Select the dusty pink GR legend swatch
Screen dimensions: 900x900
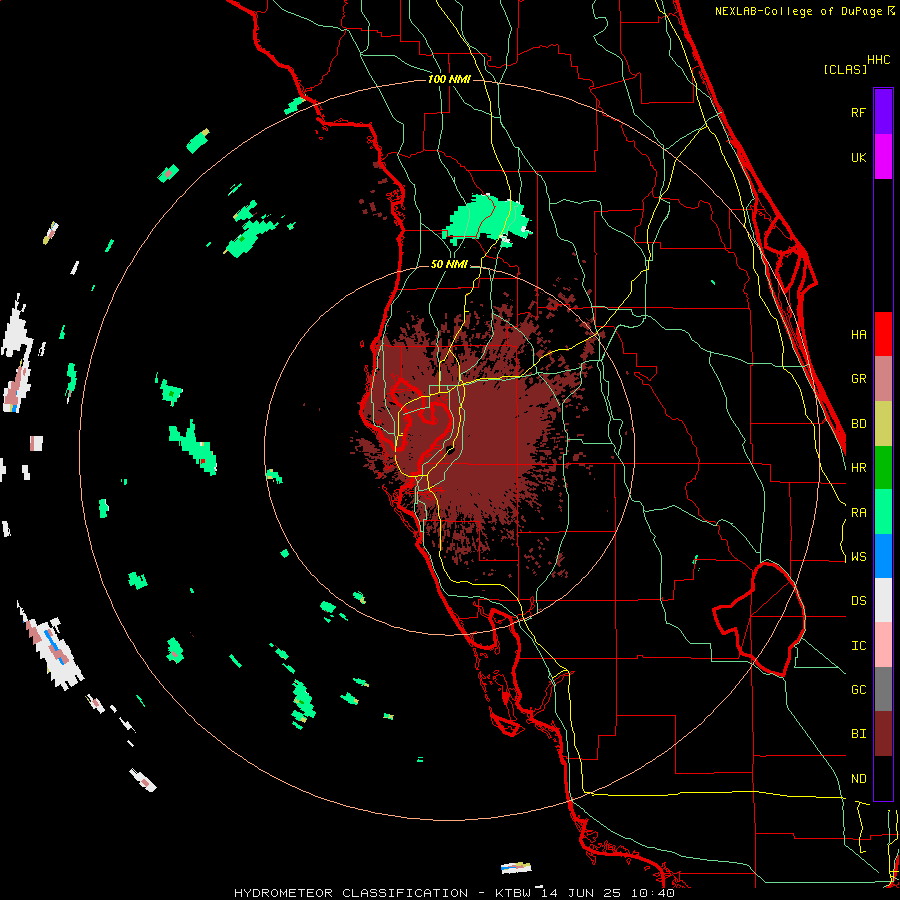pyautogui.click(x=883, y=379)
